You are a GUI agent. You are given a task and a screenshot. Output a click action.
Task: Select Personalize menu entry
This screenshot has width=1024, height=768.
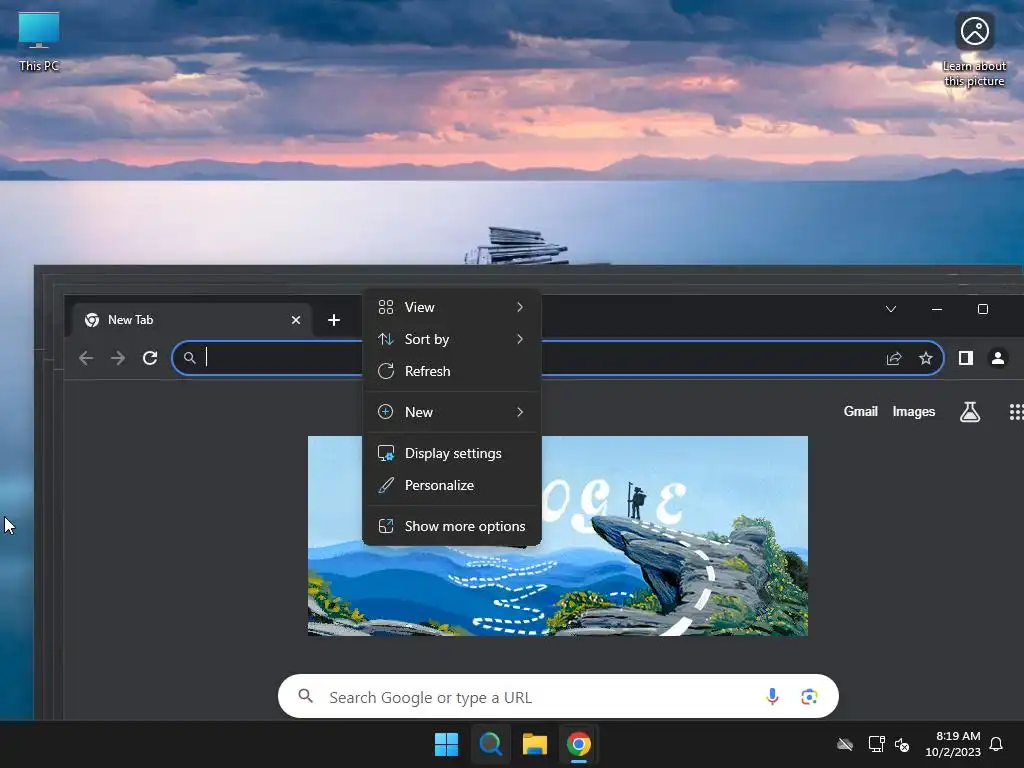click(452, 485)
